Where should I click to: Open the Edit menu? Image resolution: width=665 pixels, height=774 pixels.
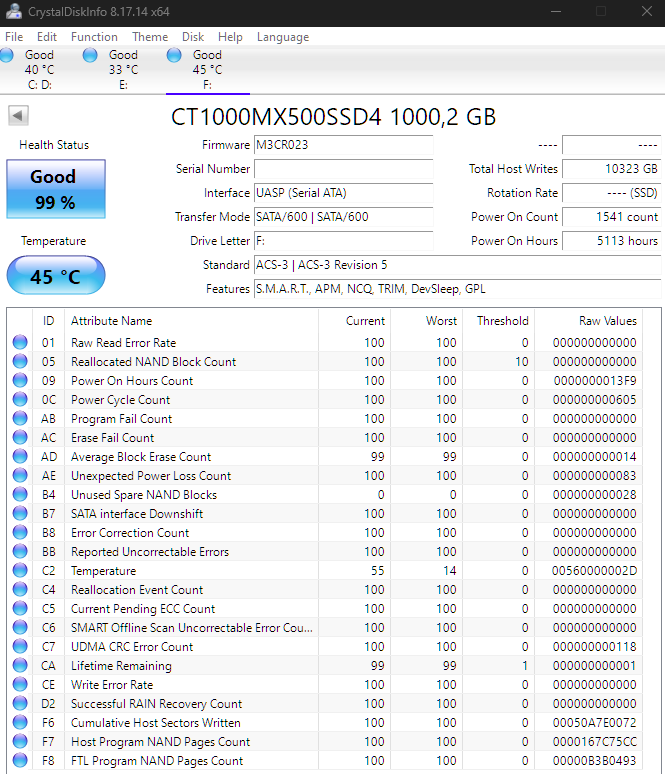click(x=47, y=37)
